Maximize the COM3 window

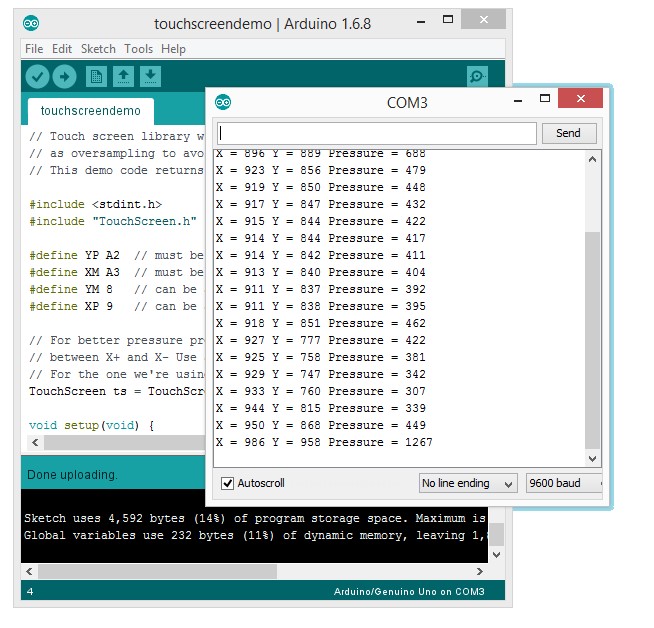coord(545,98)
